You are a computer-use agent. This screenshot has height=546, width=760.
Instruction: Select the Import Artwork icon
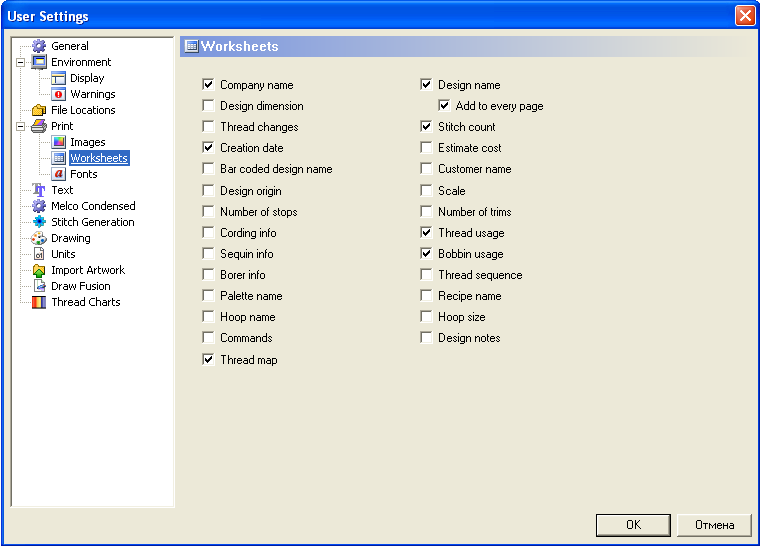point(39,270)
